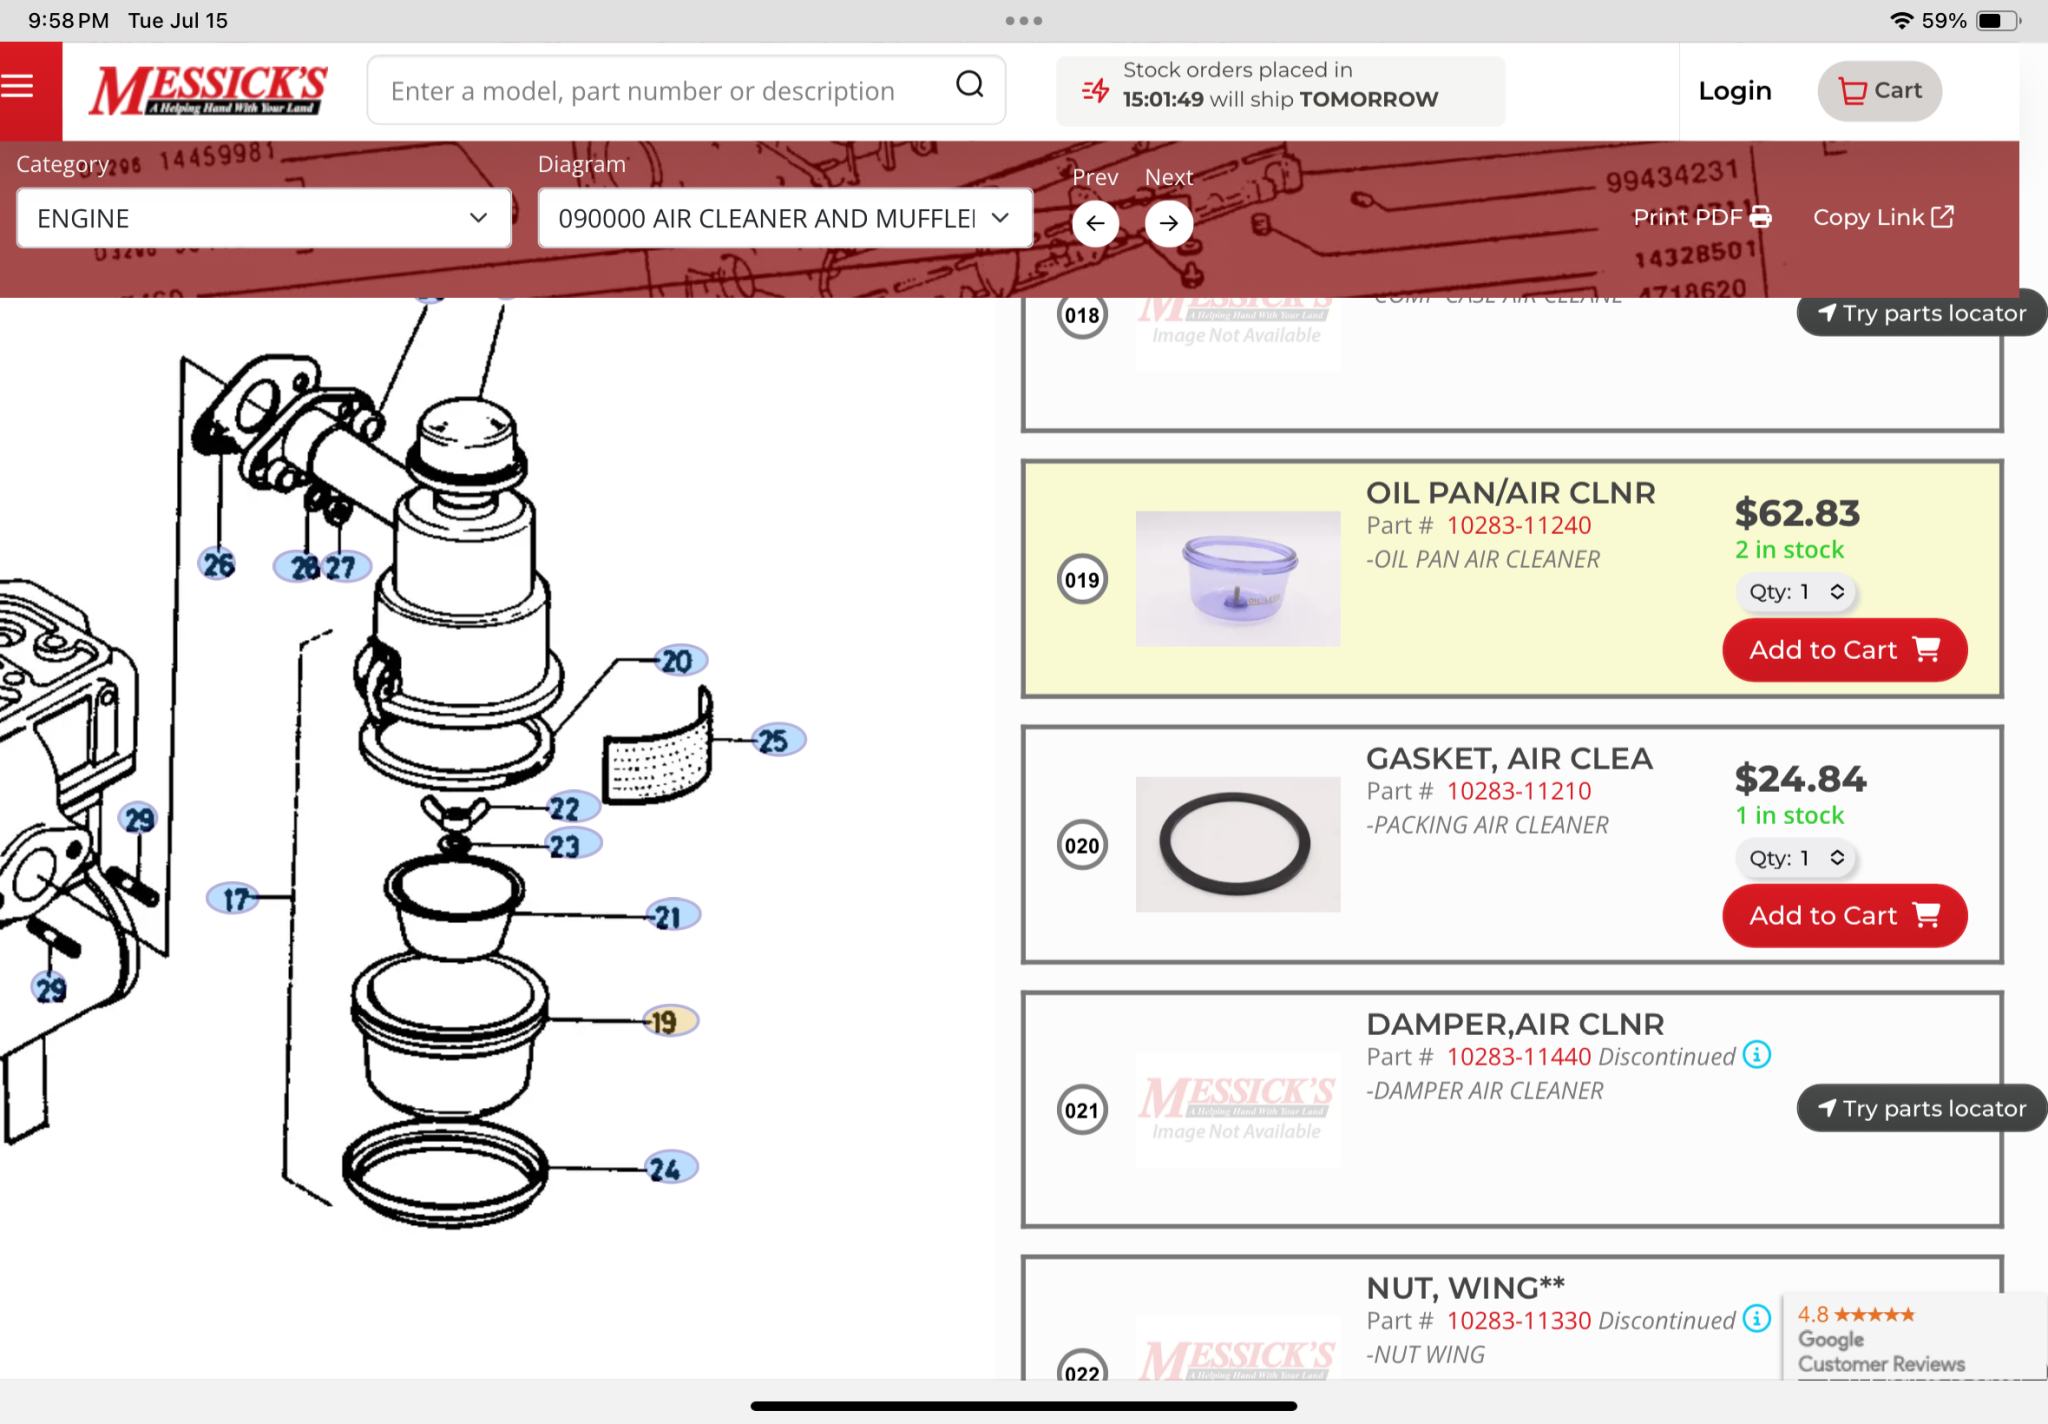
Task: Tap the battery status icon
Action: coord(1998,20)
